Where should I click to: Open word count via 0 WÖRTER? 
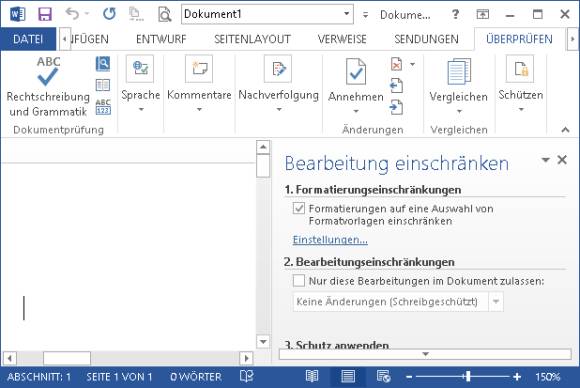click(x=196, y=377)
